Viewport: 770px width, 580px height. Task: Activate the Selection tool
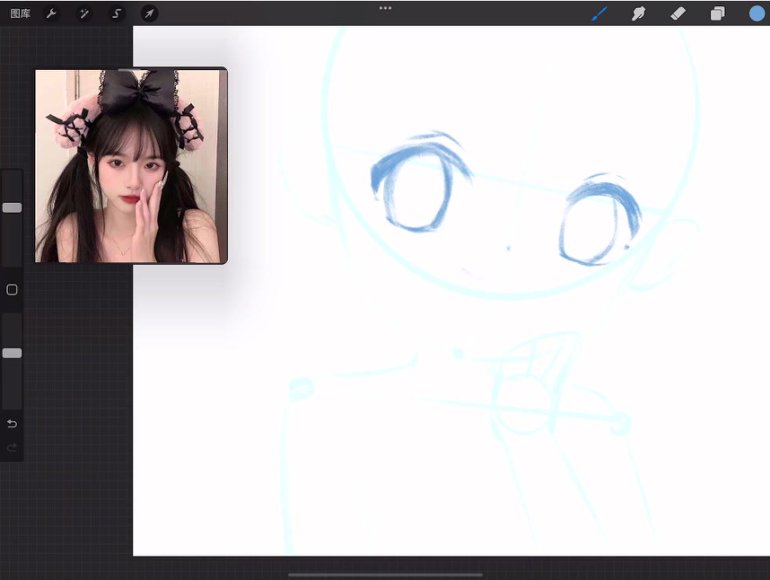tap(117, 14)
